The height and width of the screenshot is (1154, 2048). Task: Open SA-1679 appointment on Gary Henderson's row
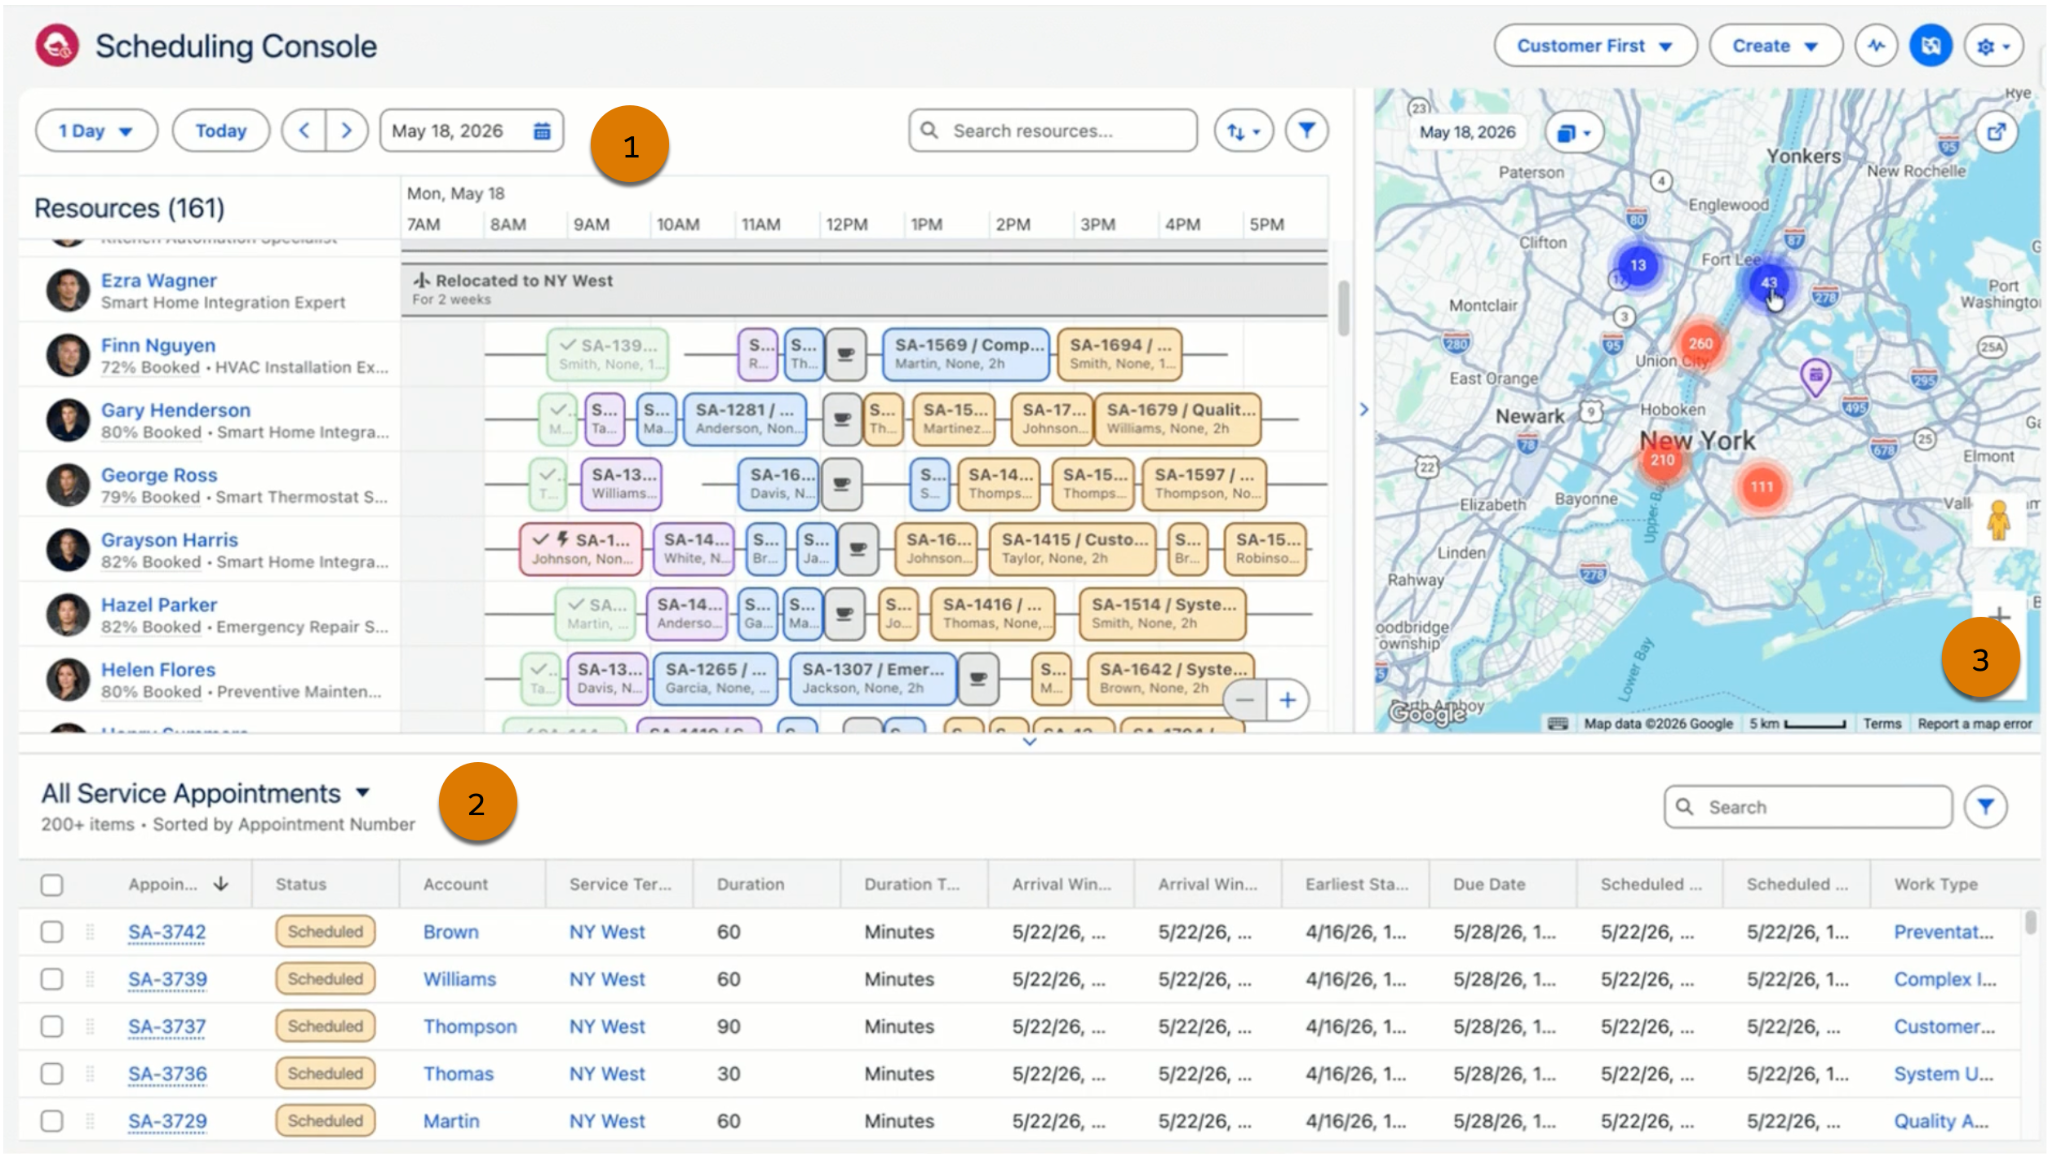click(x=1177, y=419)
